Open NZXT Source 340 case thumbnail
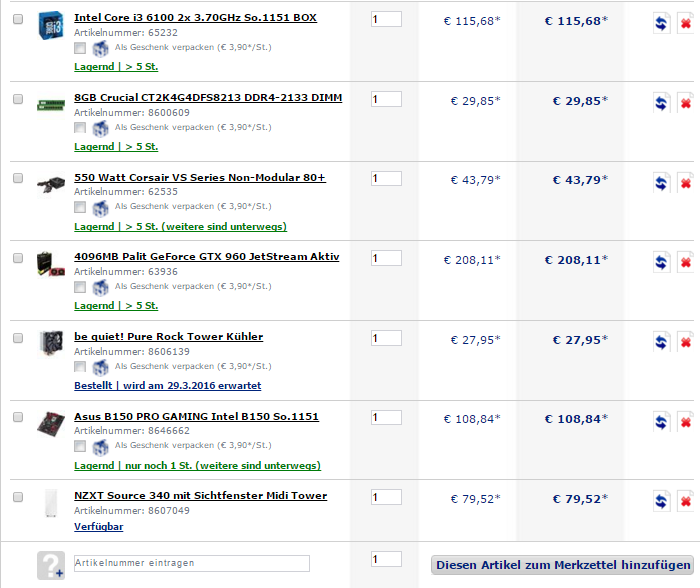This screenshot has width=700, height=588. point(51,503)
